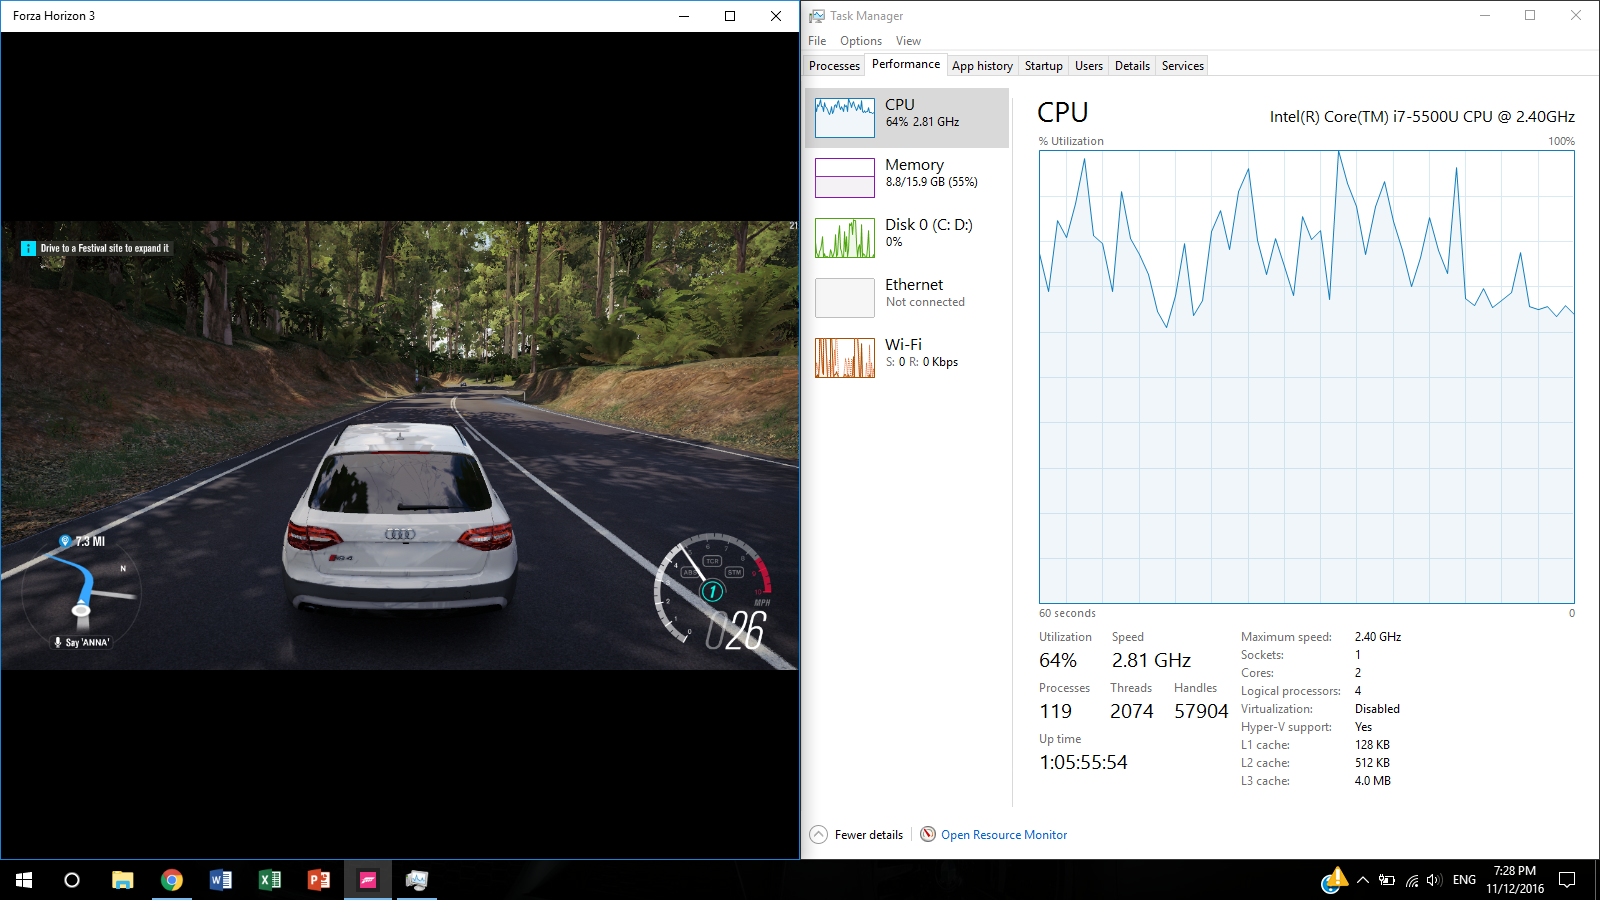
Task: Launch Google Chrome from the taskbar
Action: pyautogui.click(x=172, y=880)
